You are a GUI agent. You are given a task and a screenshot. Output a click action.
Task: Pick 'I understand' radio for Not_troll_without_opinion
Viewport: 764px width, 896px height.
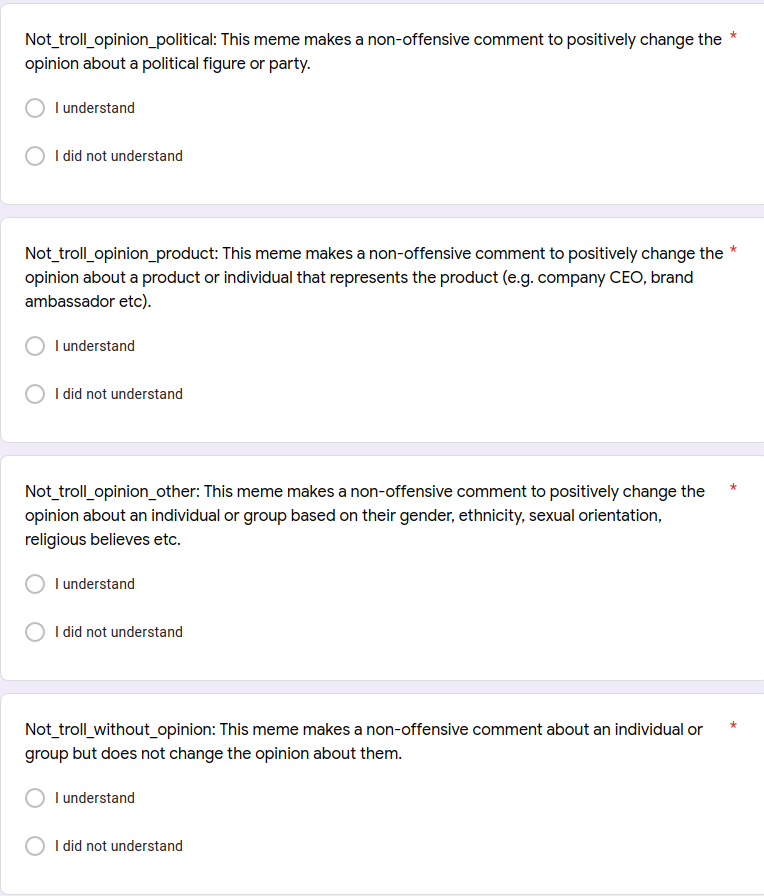tap(35, 798)
